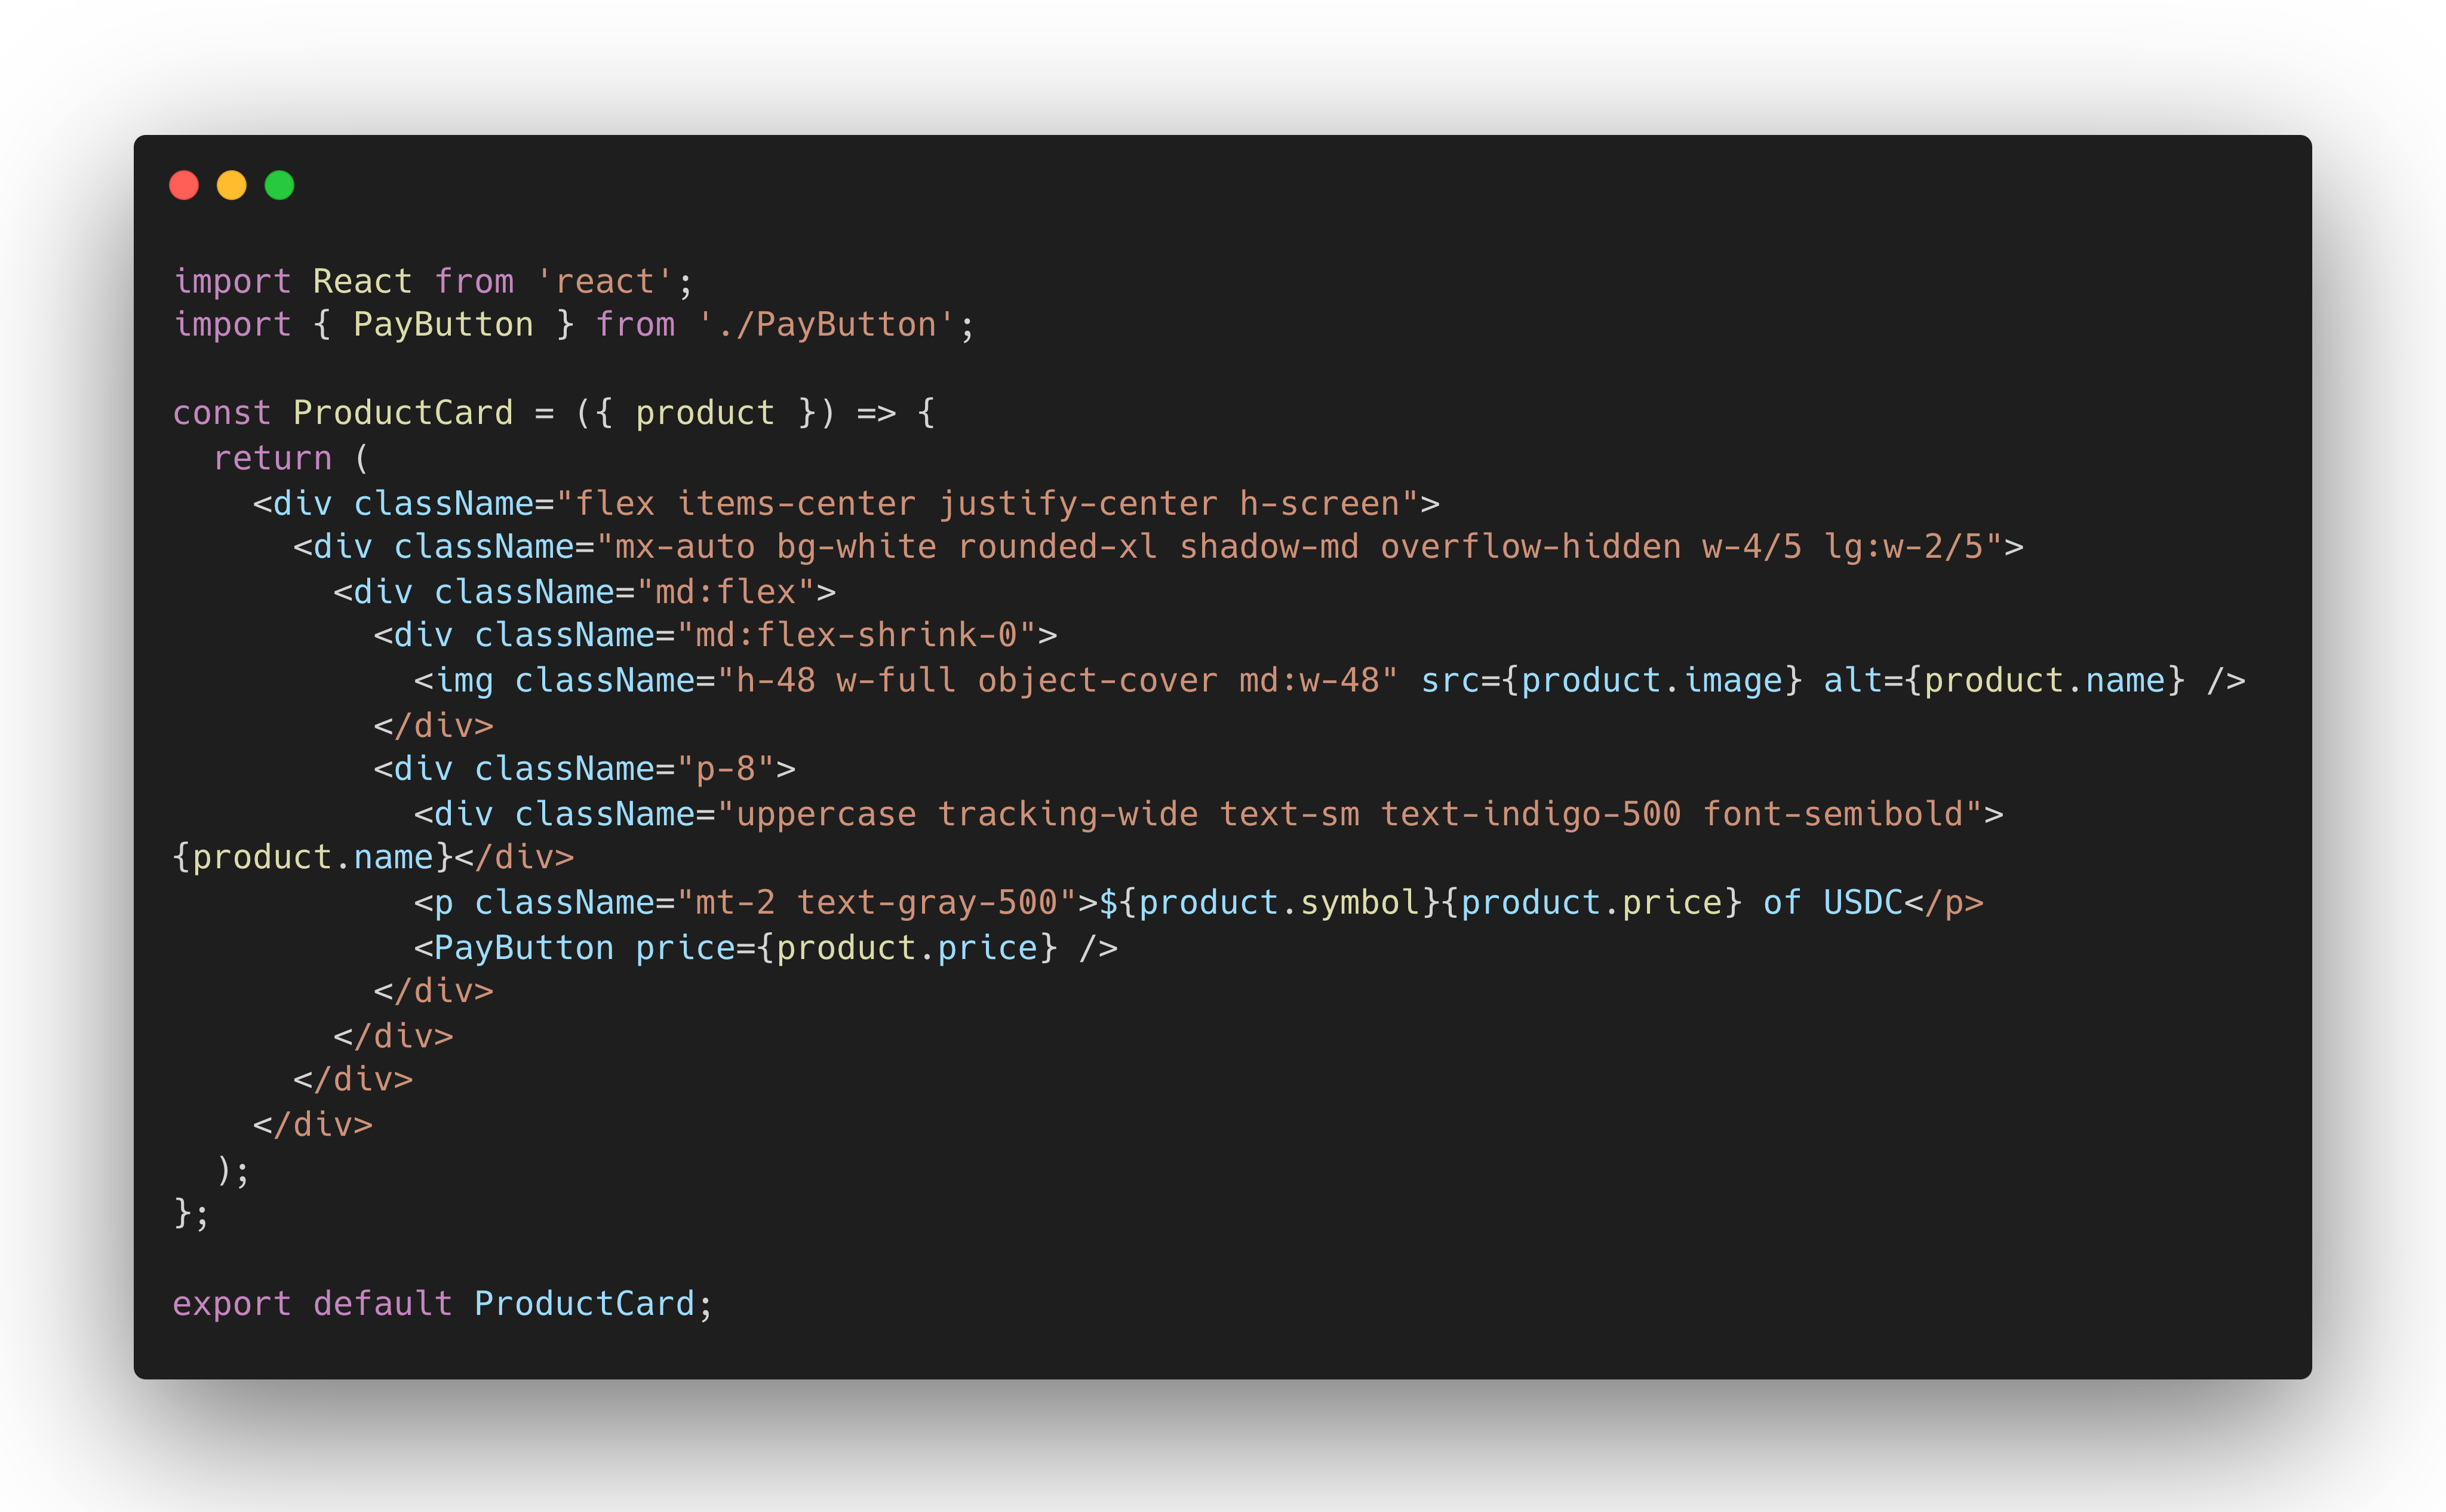
Task: Click the text-indigo-500 class name
Action: coord(1530,814)
